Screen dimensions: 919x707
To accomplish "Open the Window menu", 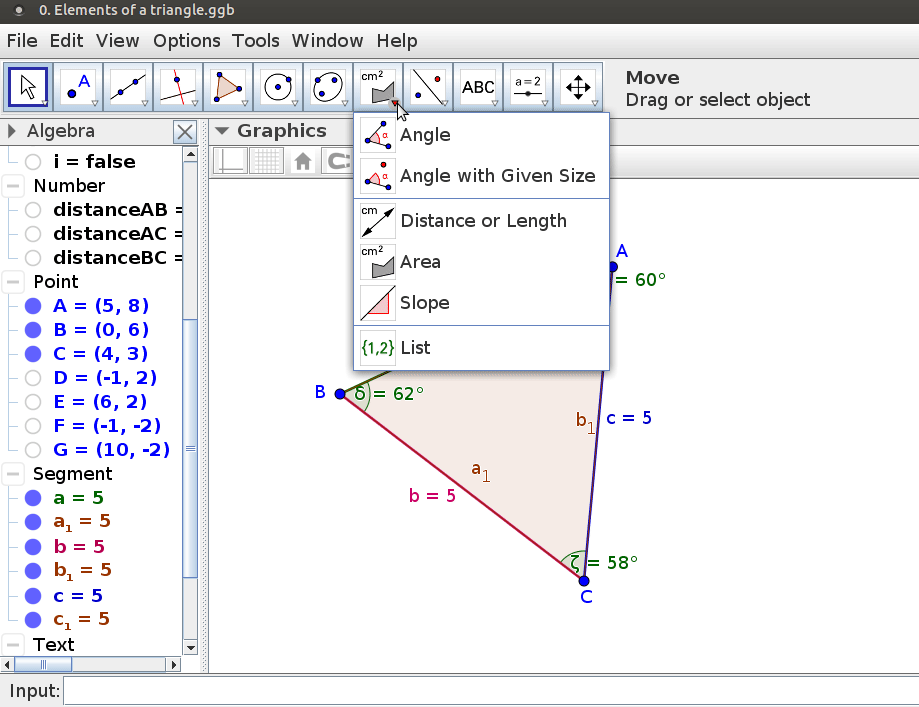I will (328, 41).
